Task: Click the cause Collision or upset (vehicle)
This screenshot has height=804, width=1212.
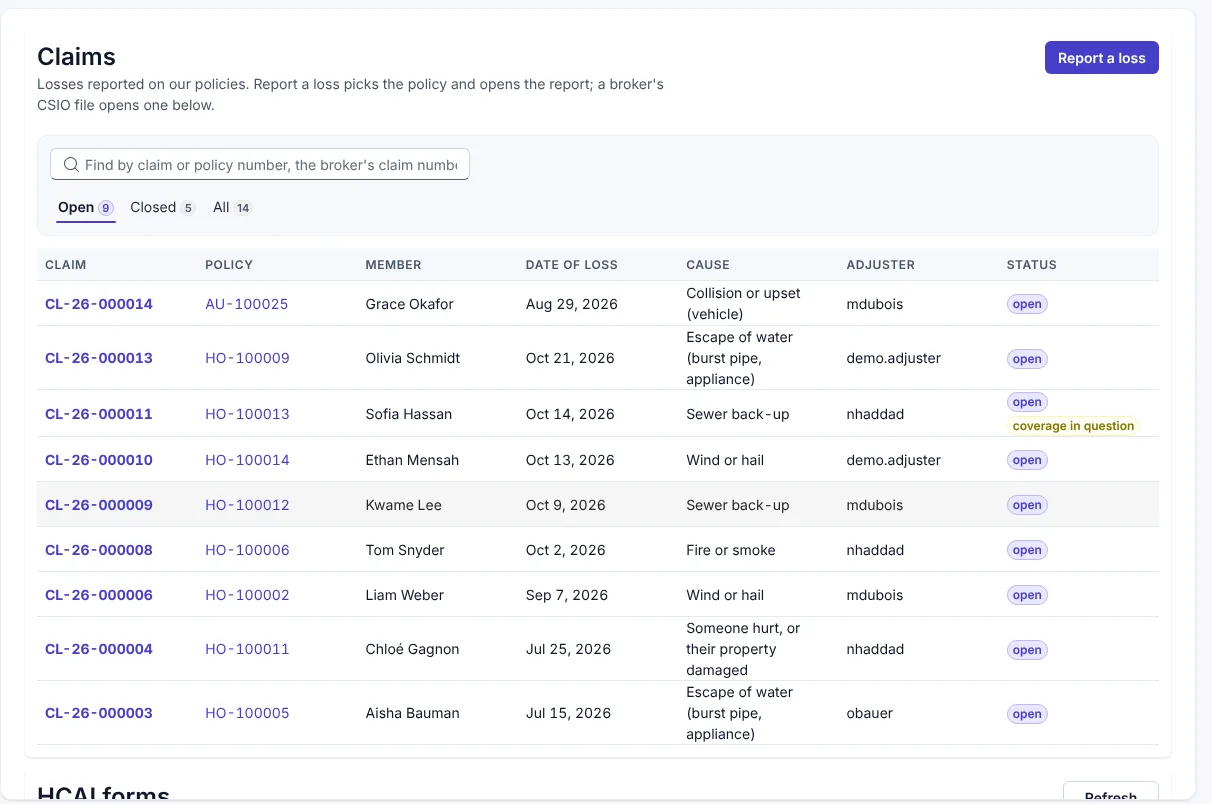Action: (743, 304)
